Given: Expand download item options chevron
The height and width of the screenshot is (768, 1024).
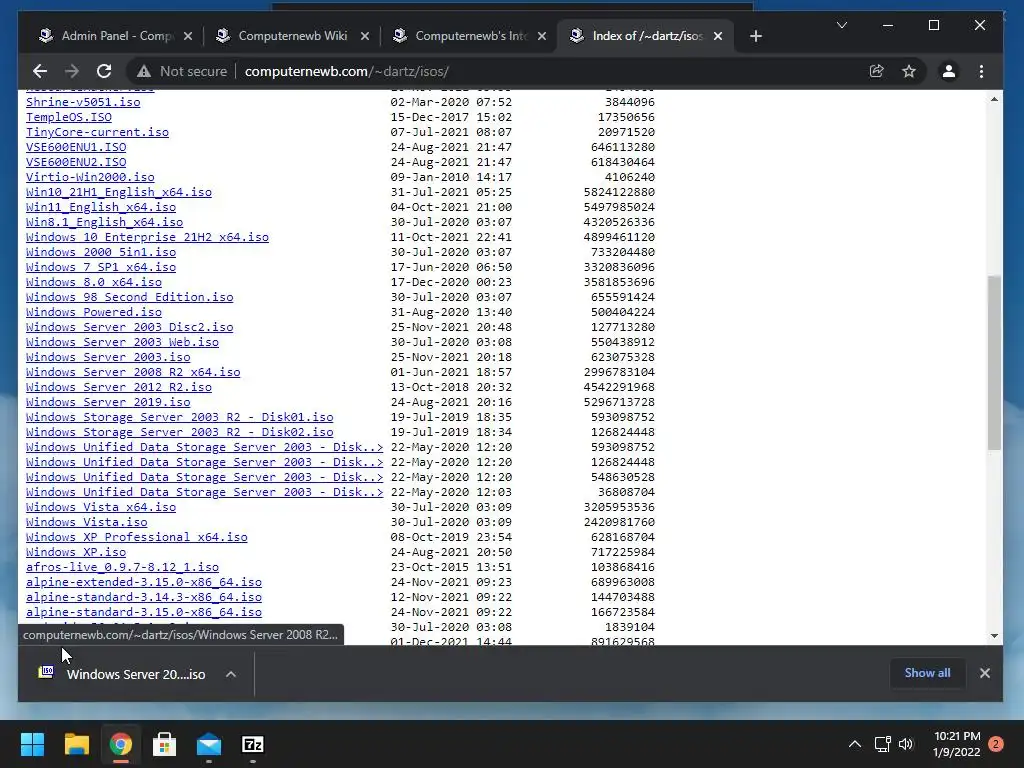Looking at the screenshot, I should pos(231,674).
